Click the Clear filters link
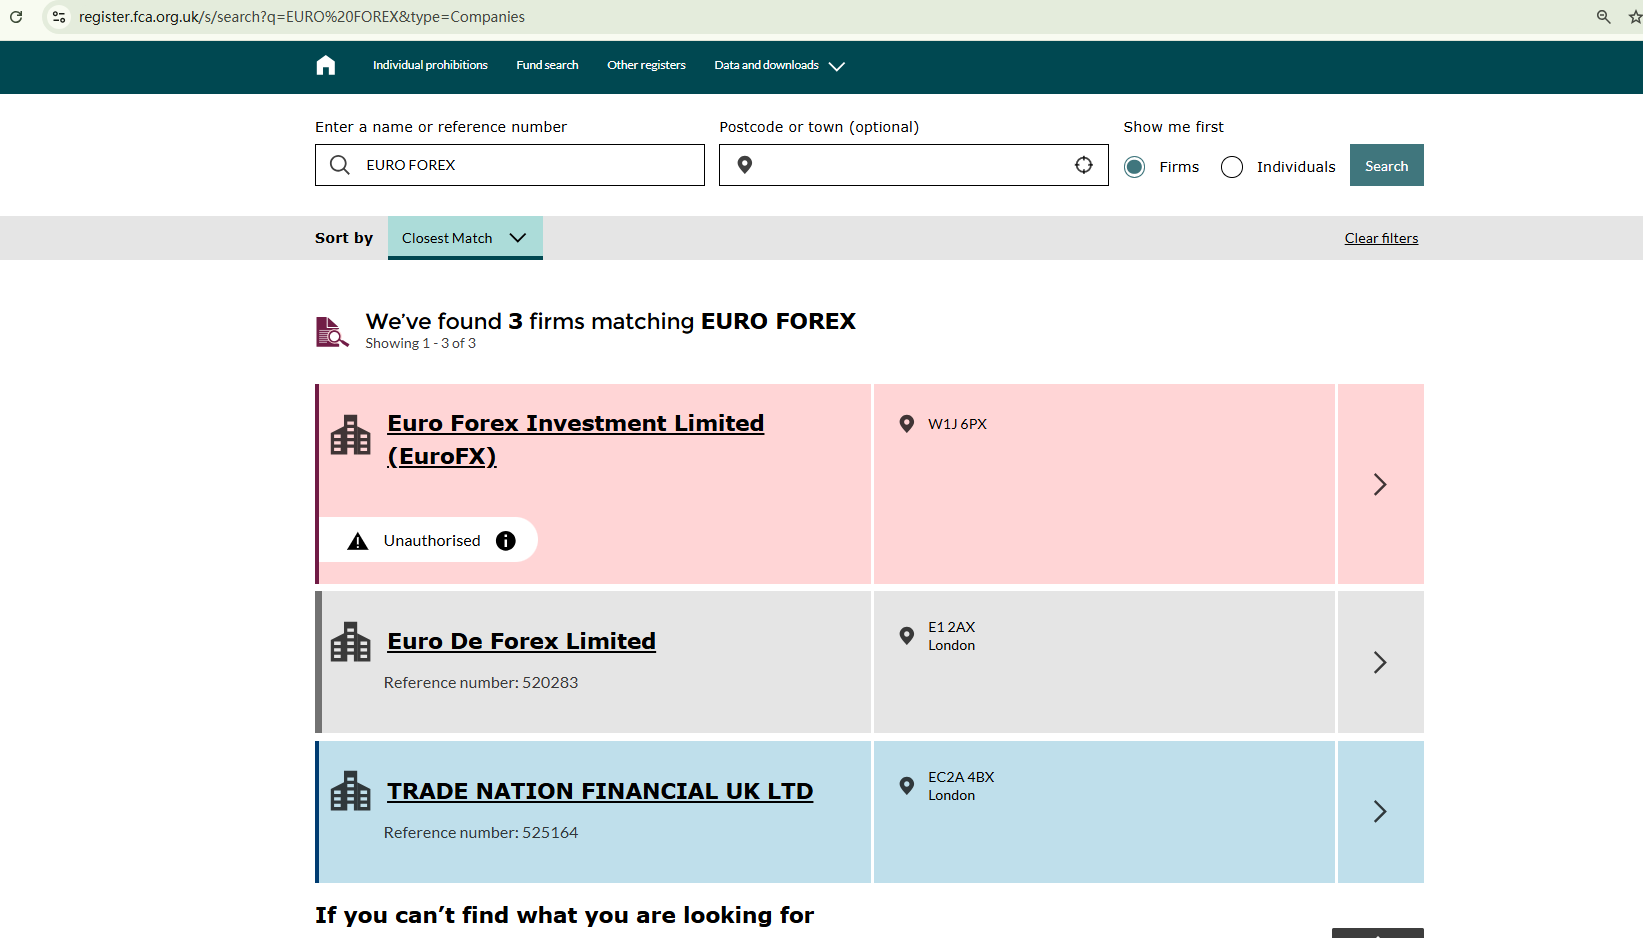Viewport: 1643px width, 938px height. pyautogui.click(x=1381, y=238)
